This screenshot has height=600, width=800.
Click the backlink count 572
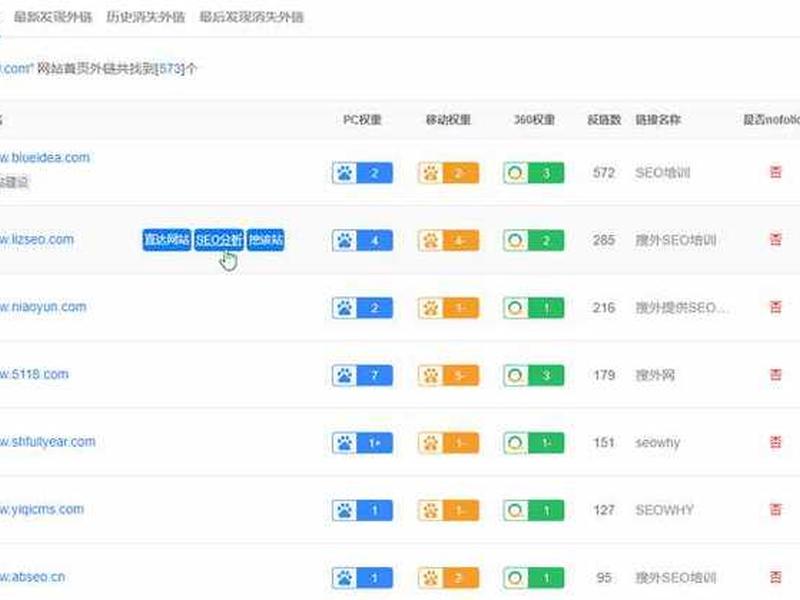click(x=604, y=173)
